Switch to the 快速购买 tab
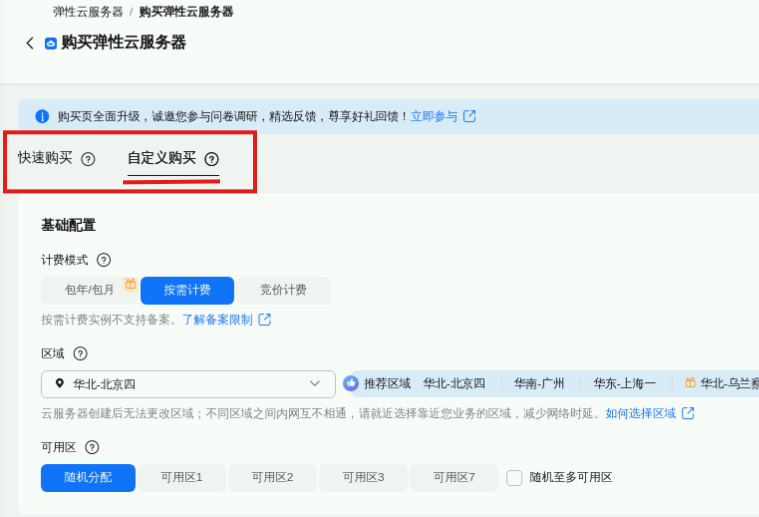759x517 pixels. pyautogui.click(x=45, y=158)
